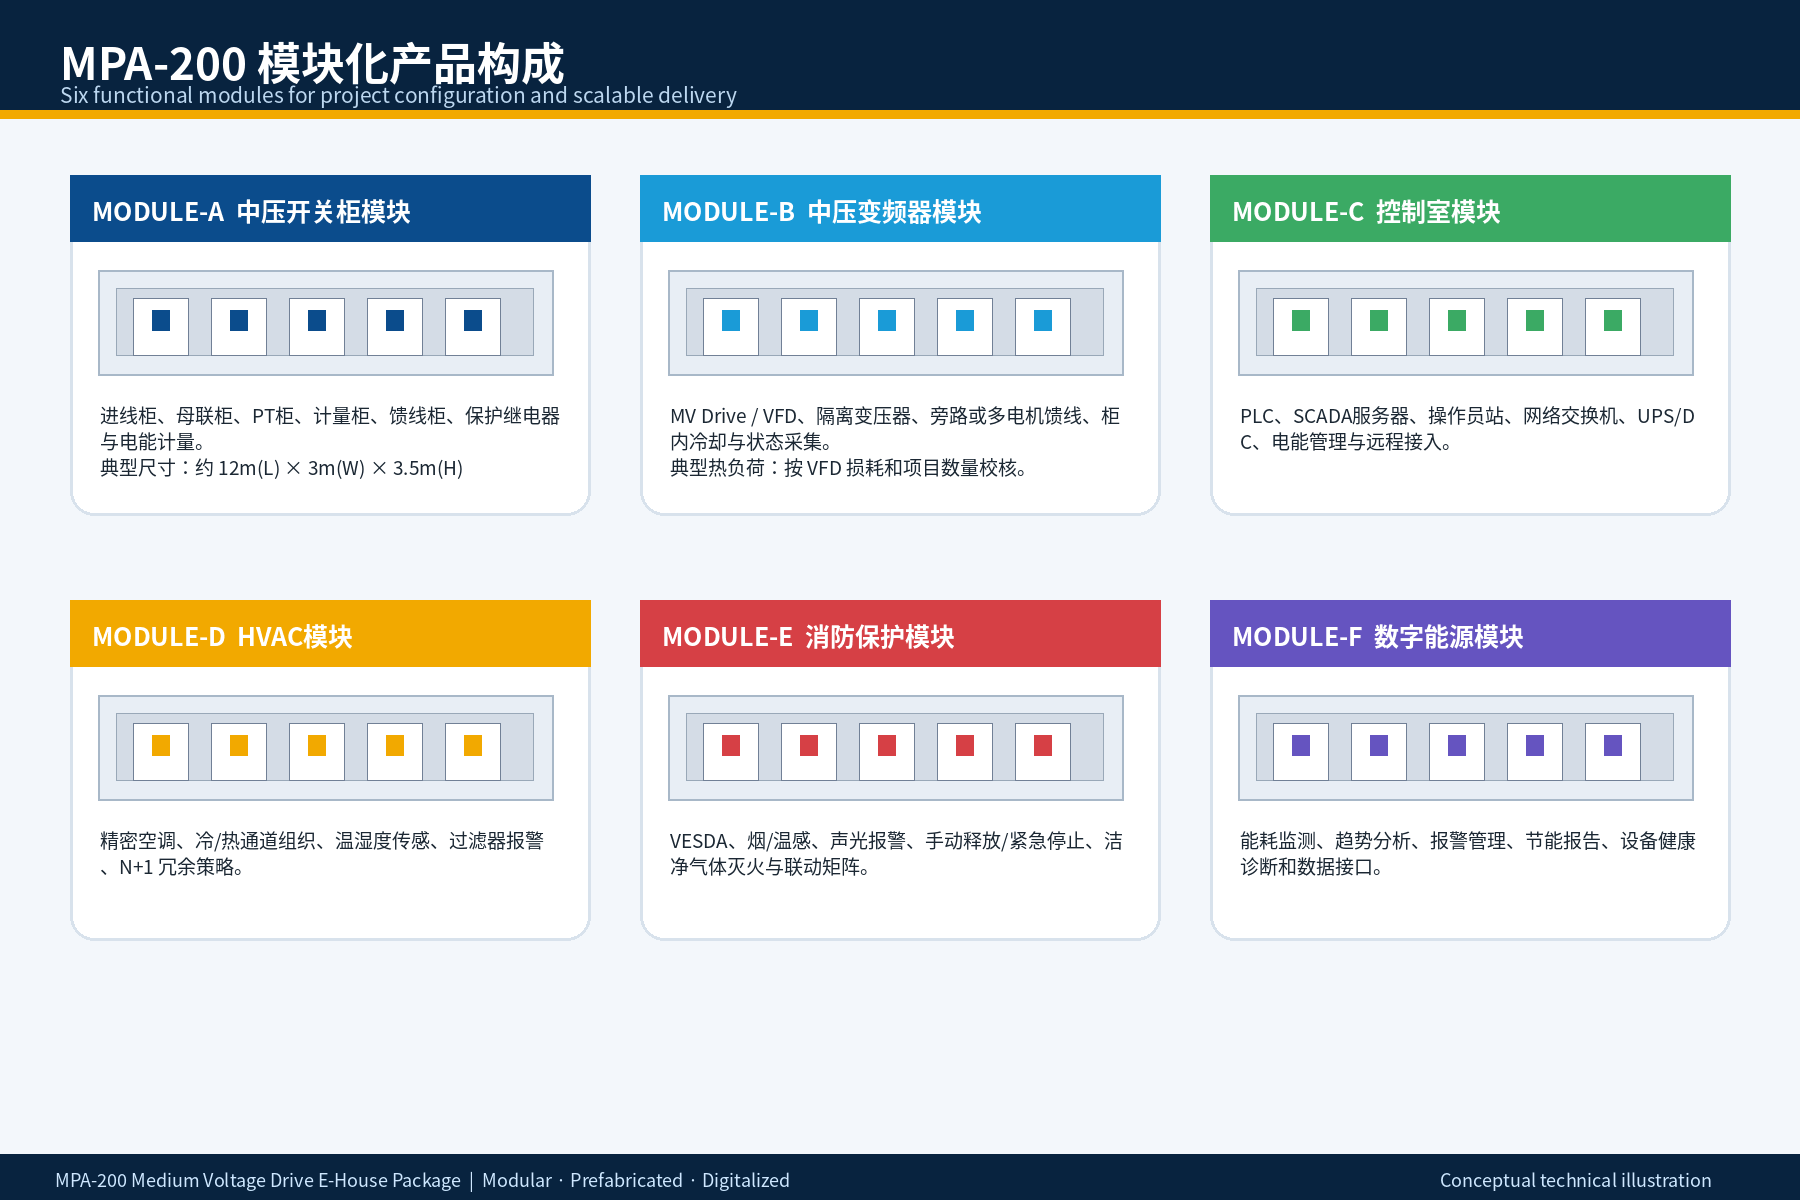The width and height of the screenshot is (1800, 1200).
Task: Select the subtitle Six functional modules text
Action: pos(398,95)
